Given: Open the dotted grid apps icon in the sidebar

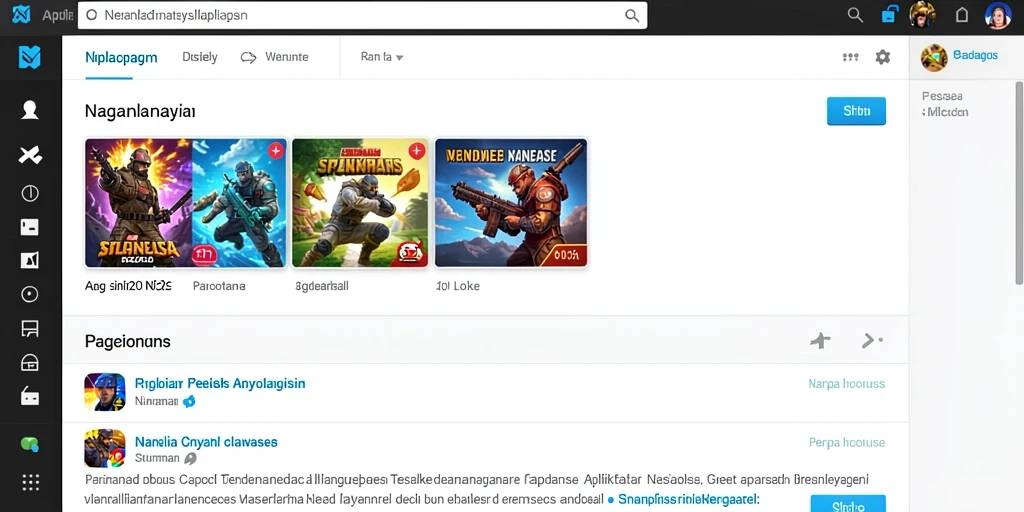Looking at the screenshot, I should [30, 482].
